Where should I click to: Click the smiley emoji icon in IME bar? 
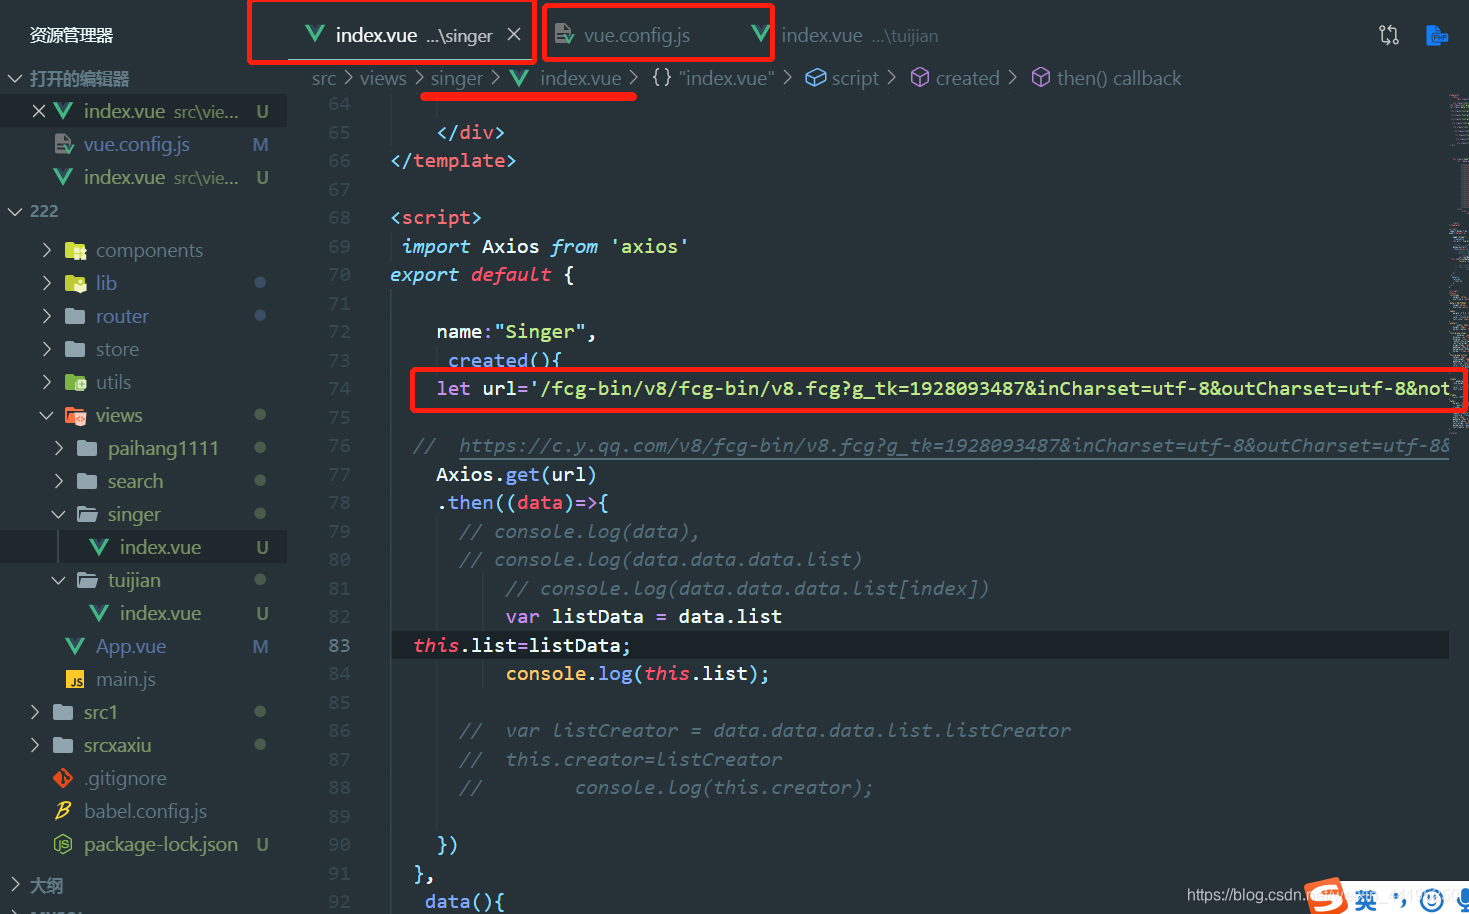[1432, 900]
